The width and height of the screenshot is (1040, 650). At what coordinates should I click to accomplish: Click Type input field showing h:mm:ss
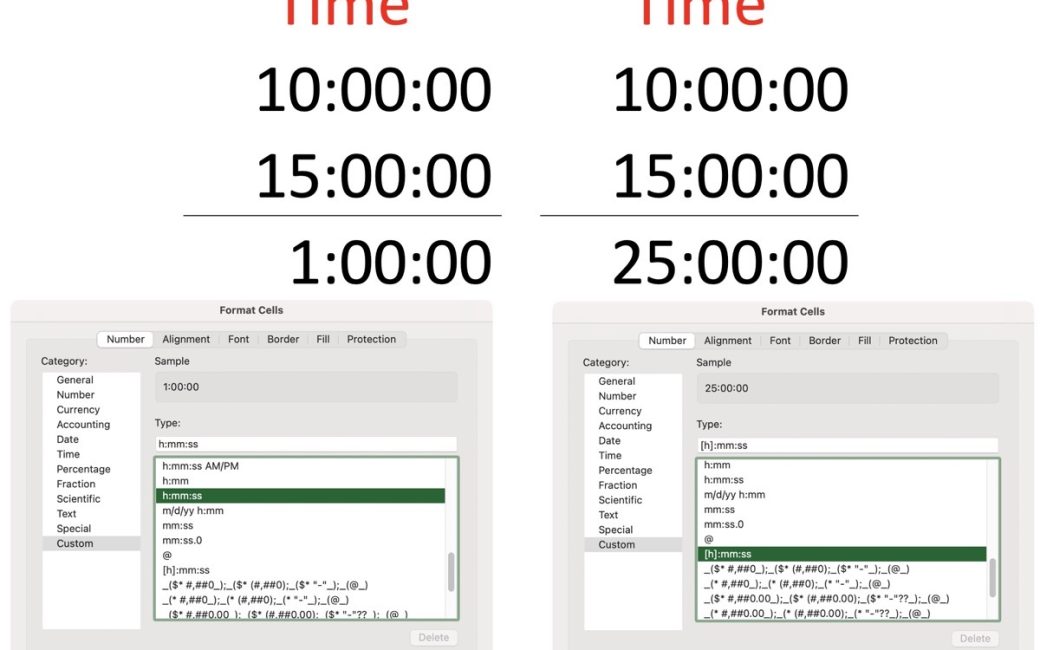[305, 444]
